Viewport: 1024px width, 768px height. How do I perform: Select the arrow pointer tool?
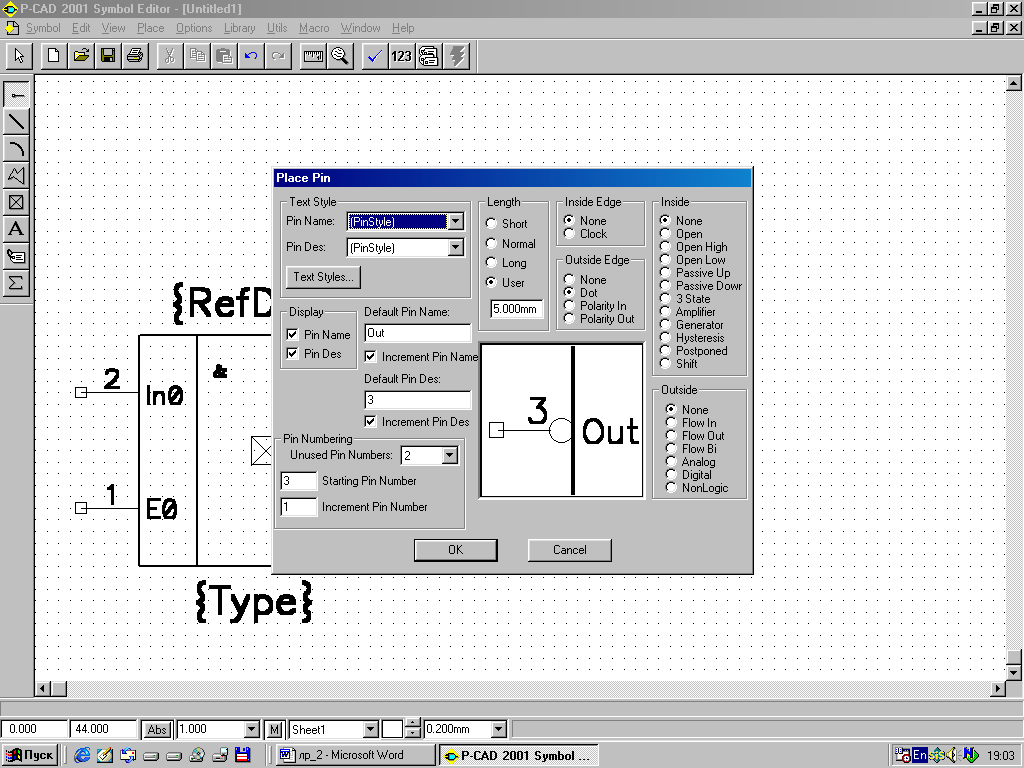19,56
